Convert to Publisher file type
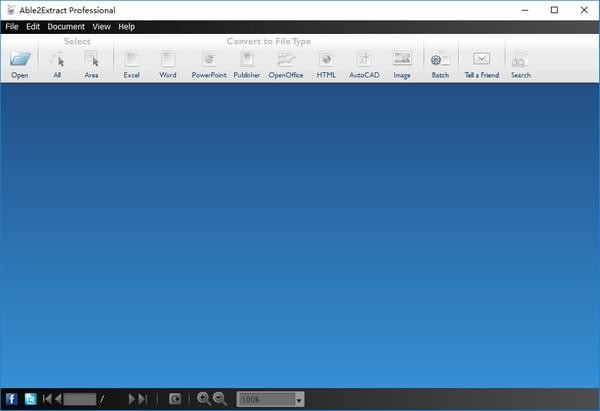600x411 pixels. point(247,61)
